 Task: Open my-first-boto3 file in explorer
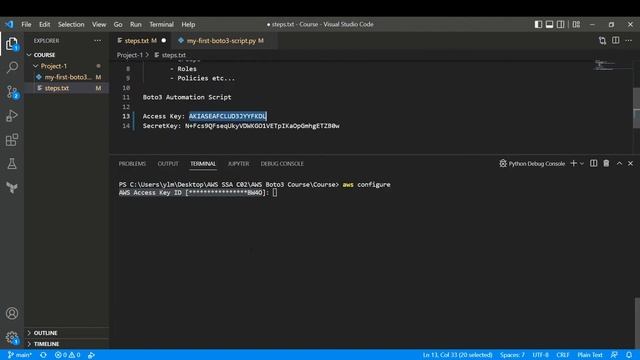click(x=67, y=77)
